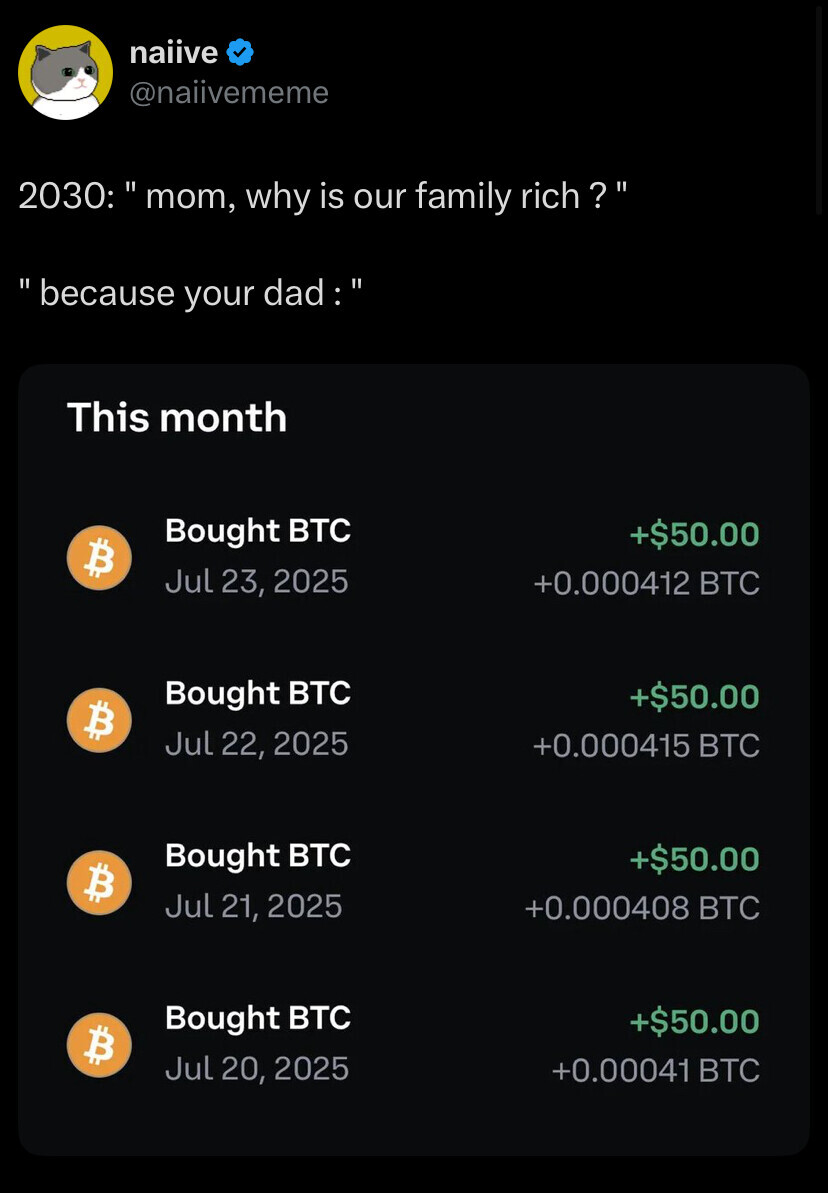Open naiive's cat profile avatar
The height and width of the screenshot is (1193, 828).
[65, 72]
